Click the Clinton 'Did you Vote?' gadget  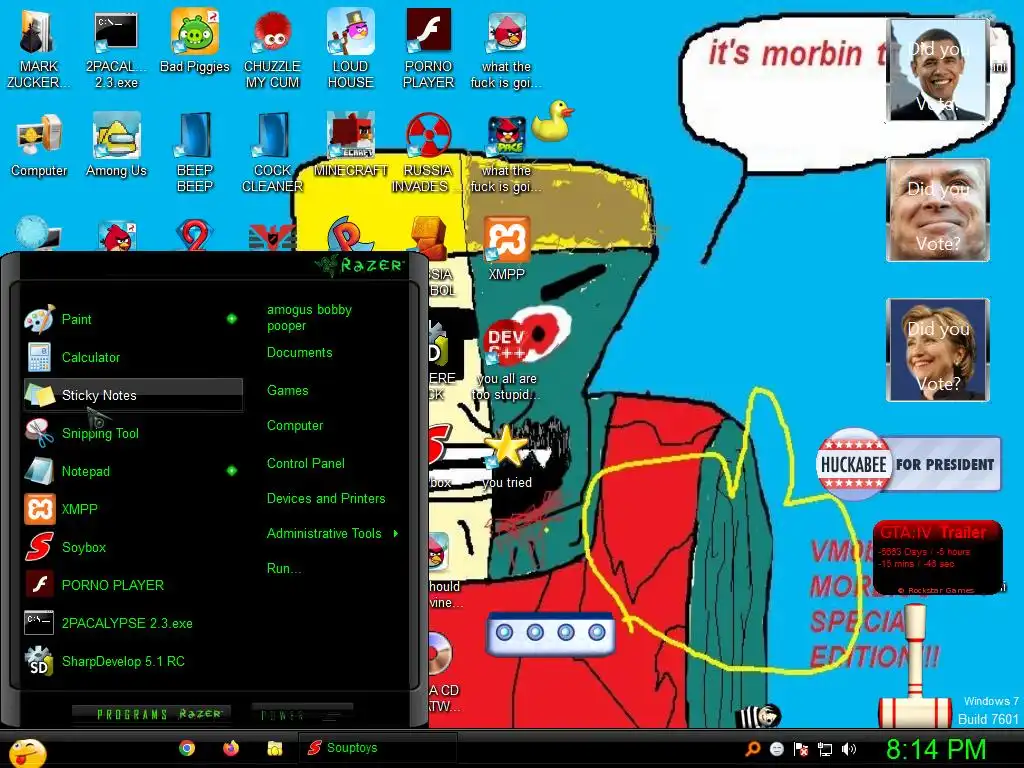click(938, 350)
